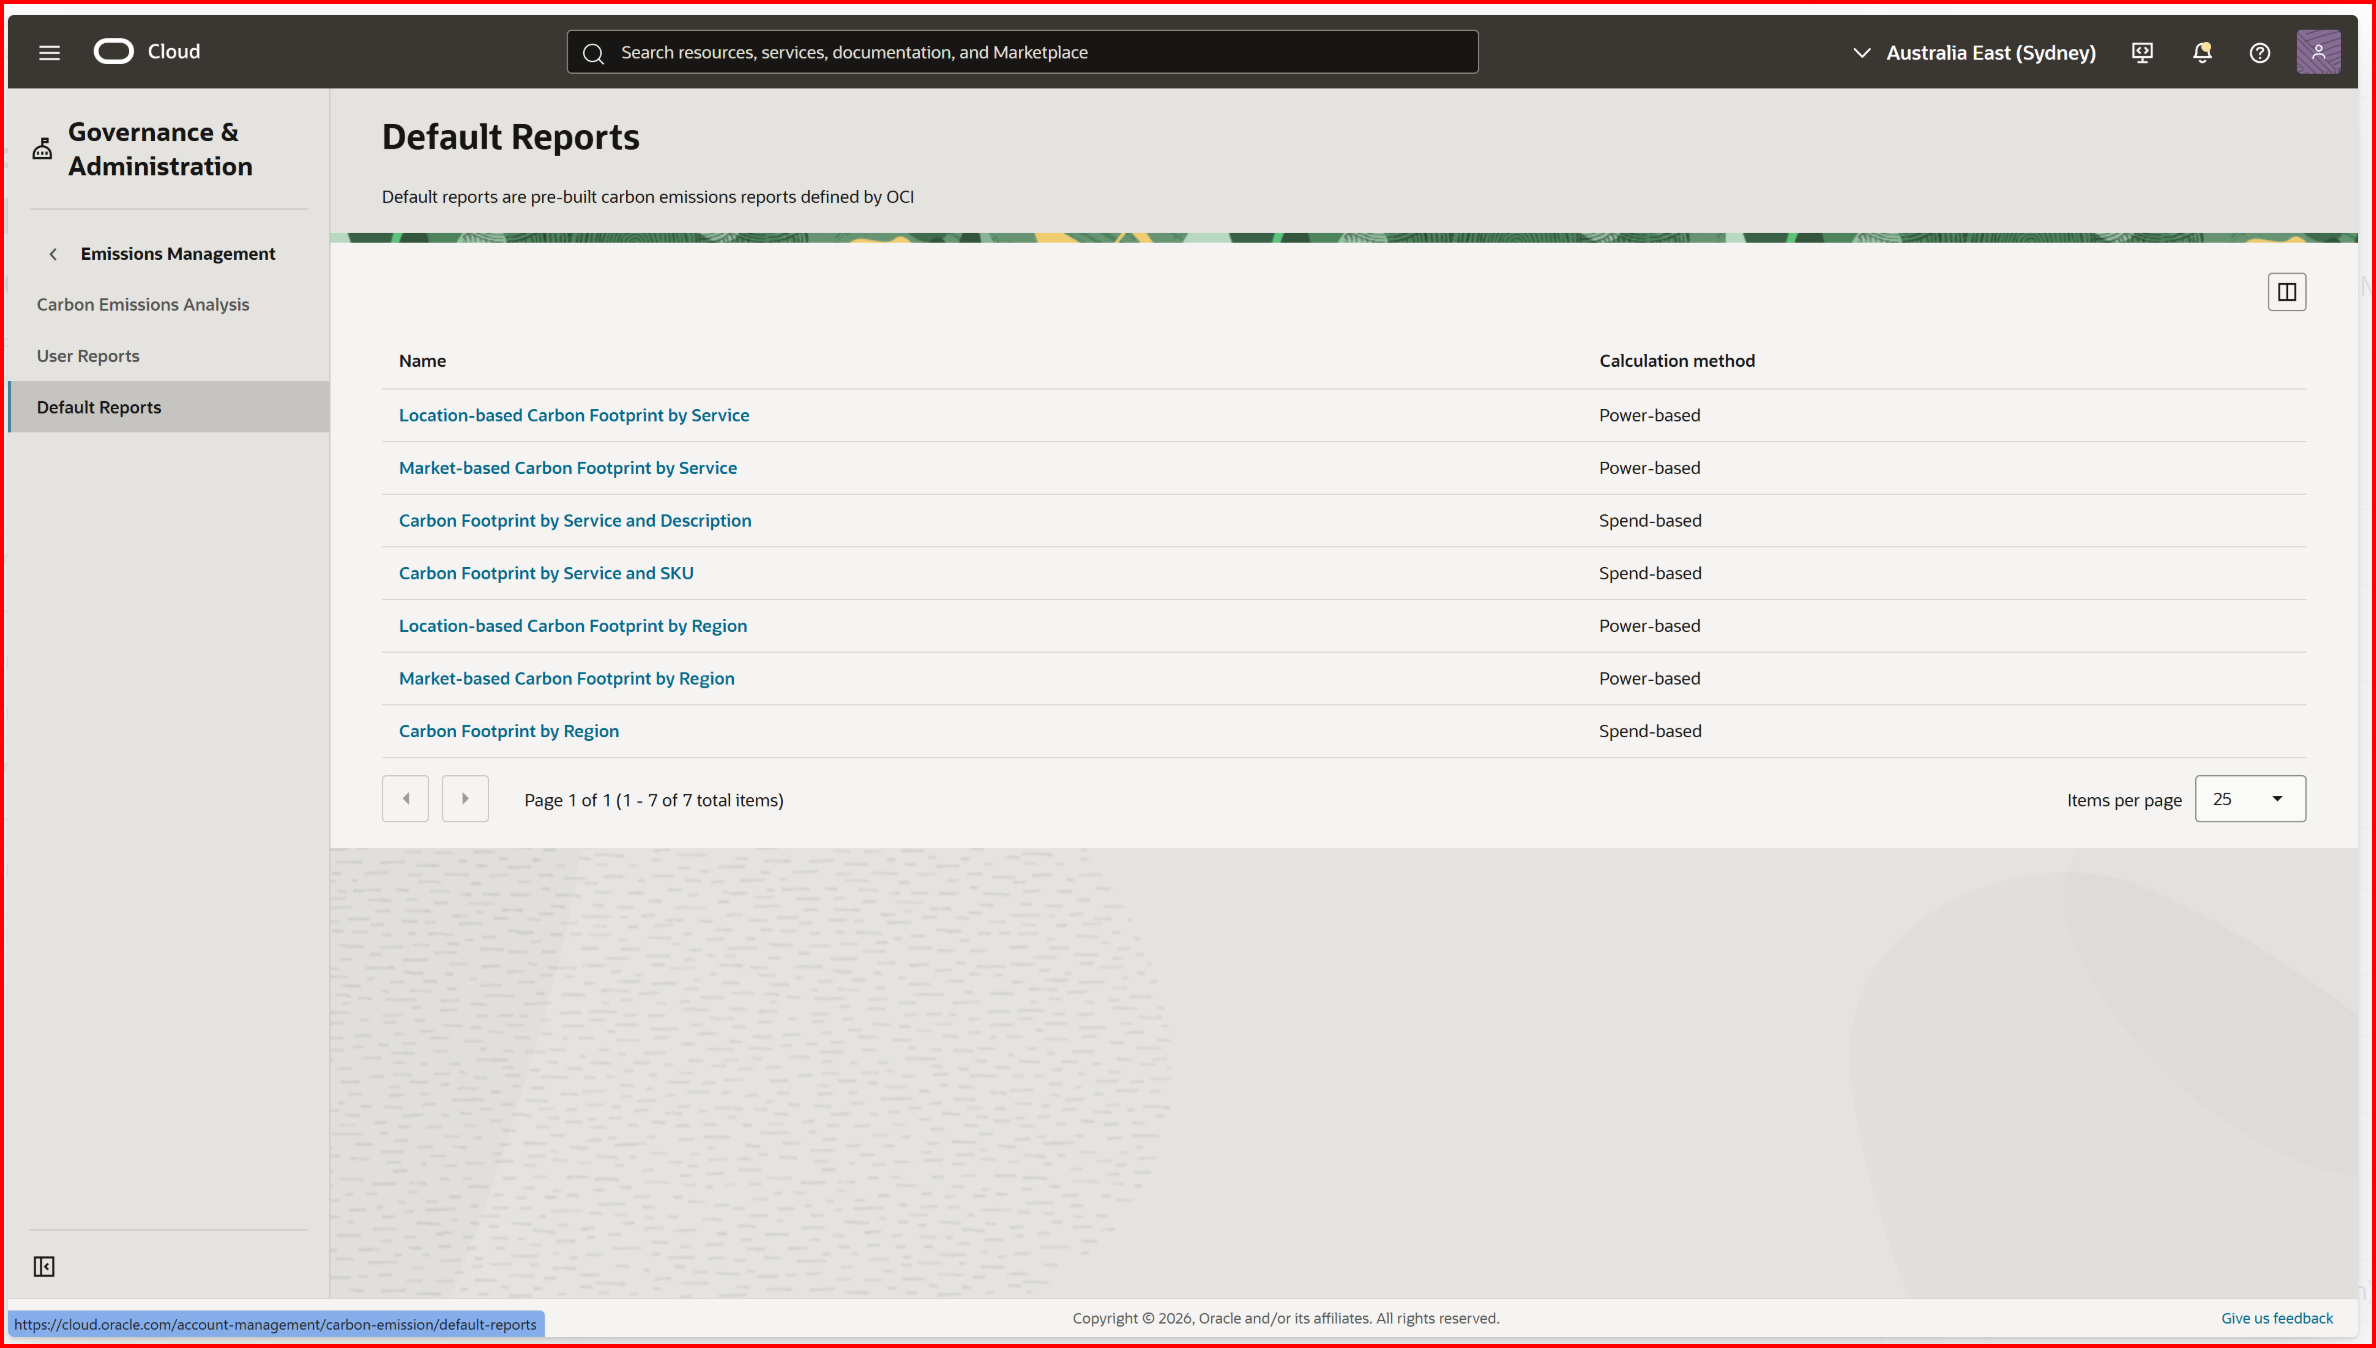Open Carbon Footprint by Service and SKU

coord(545,573)
